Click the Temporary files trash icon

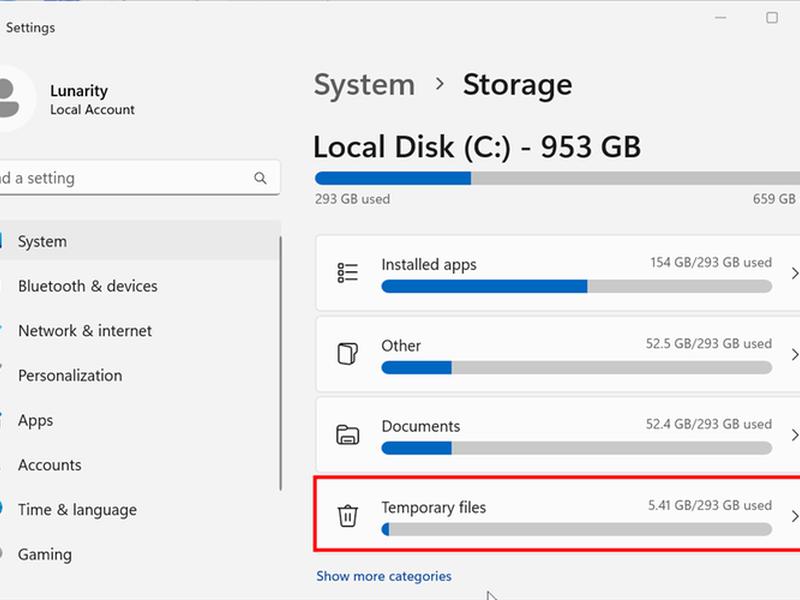tap(347, 515)
